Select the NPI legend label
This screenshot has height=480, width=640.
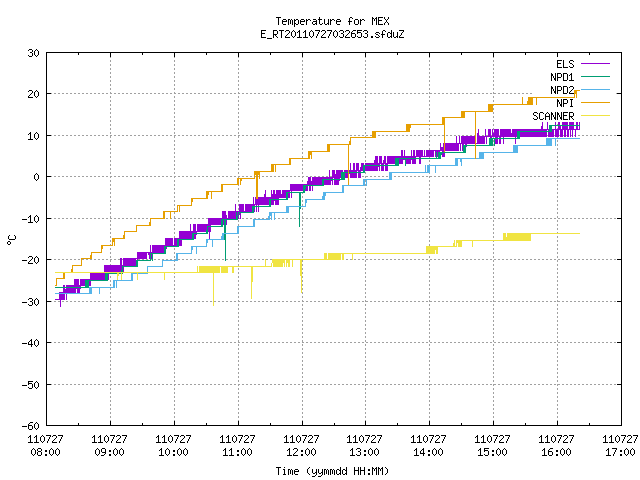pyautogui.click(x=565, y=103)
